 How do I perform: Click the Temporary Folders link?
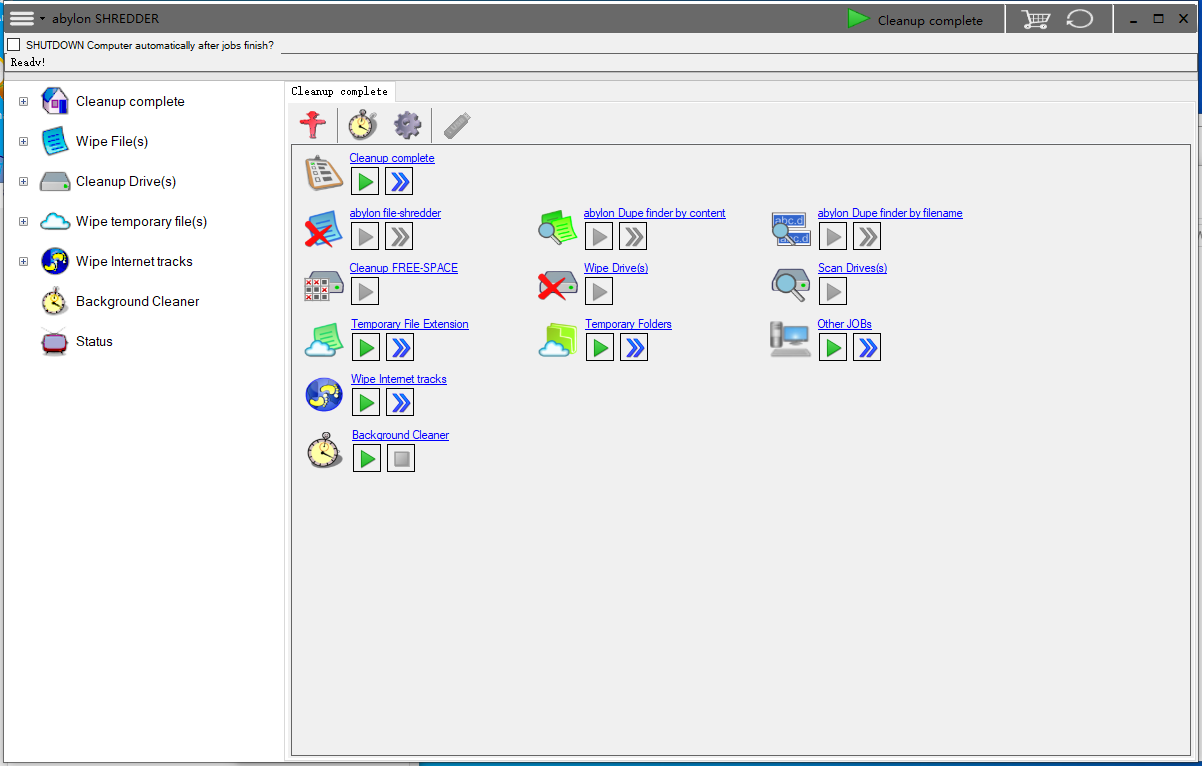tap(628, 324)
